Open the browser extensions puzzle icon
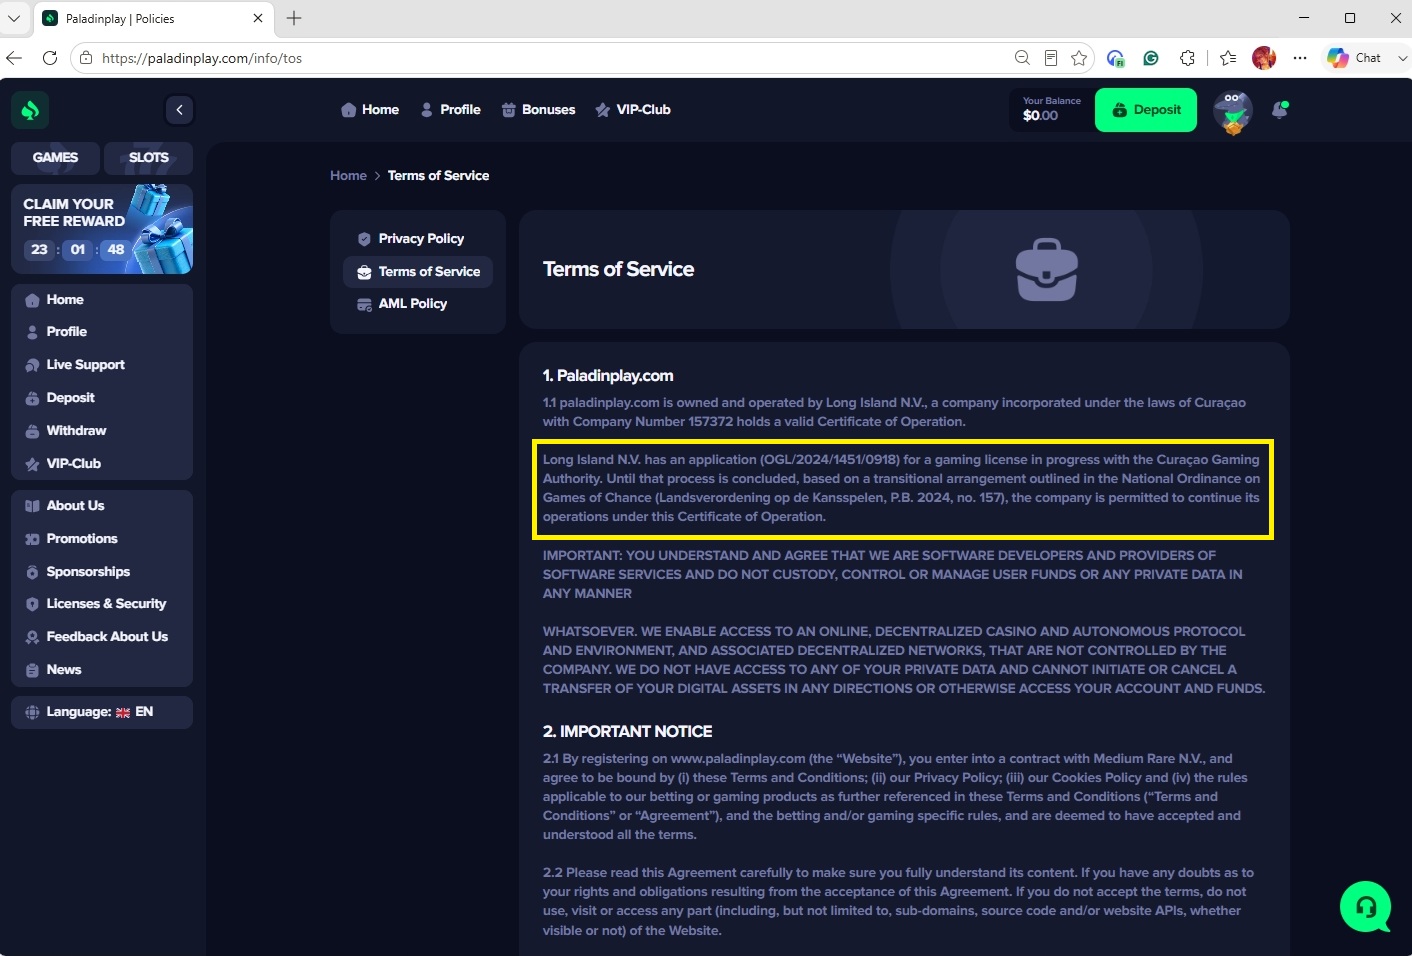This screenshot has width=1412, height=956. coord(1187,58)
